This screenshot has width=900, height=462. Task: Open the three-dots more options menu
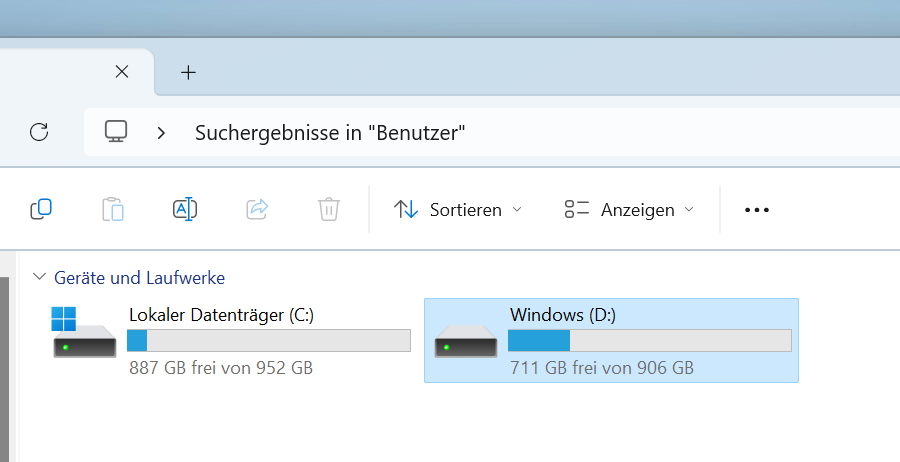[757, 210]
